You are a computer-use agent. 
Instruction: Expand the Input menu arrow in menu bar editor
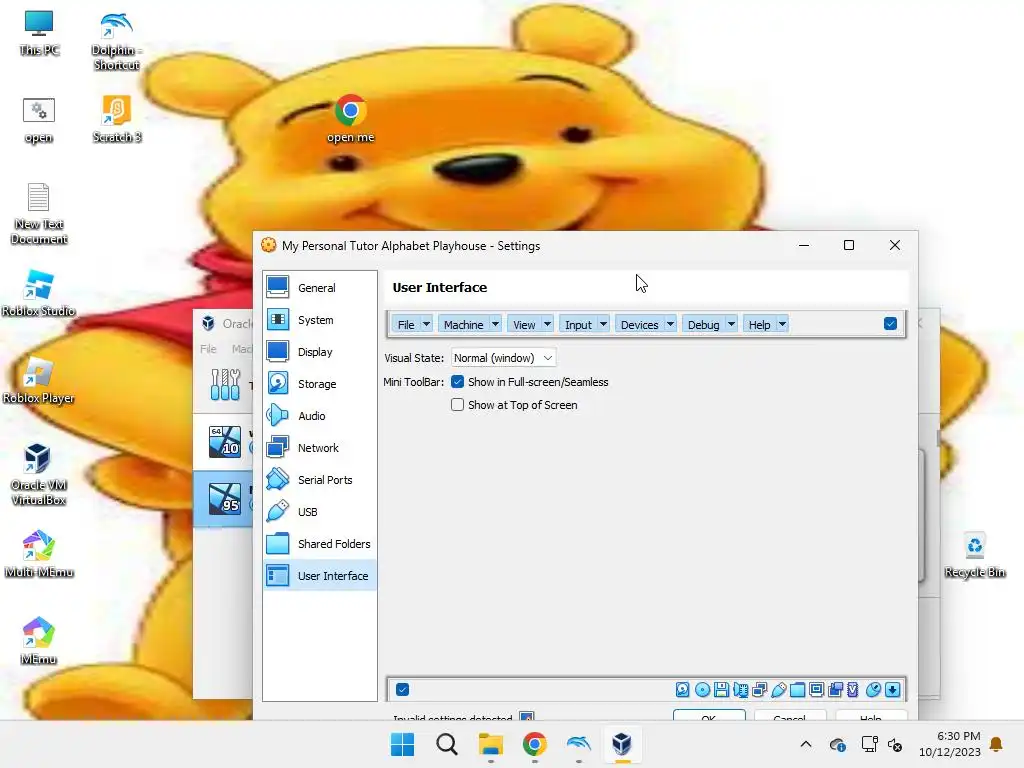(603, 324)
